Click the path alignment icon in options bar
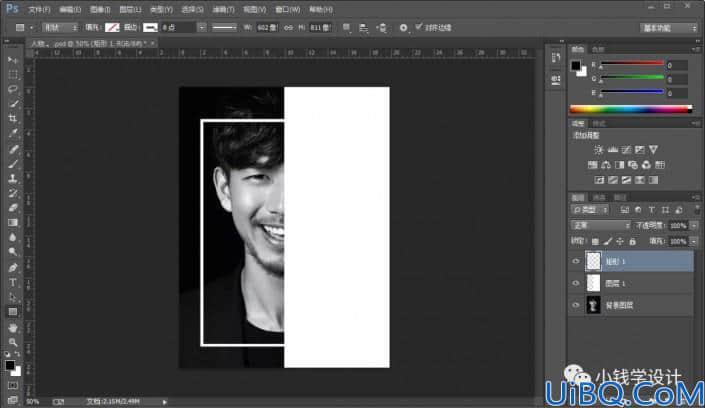 (x=363, y=28)
